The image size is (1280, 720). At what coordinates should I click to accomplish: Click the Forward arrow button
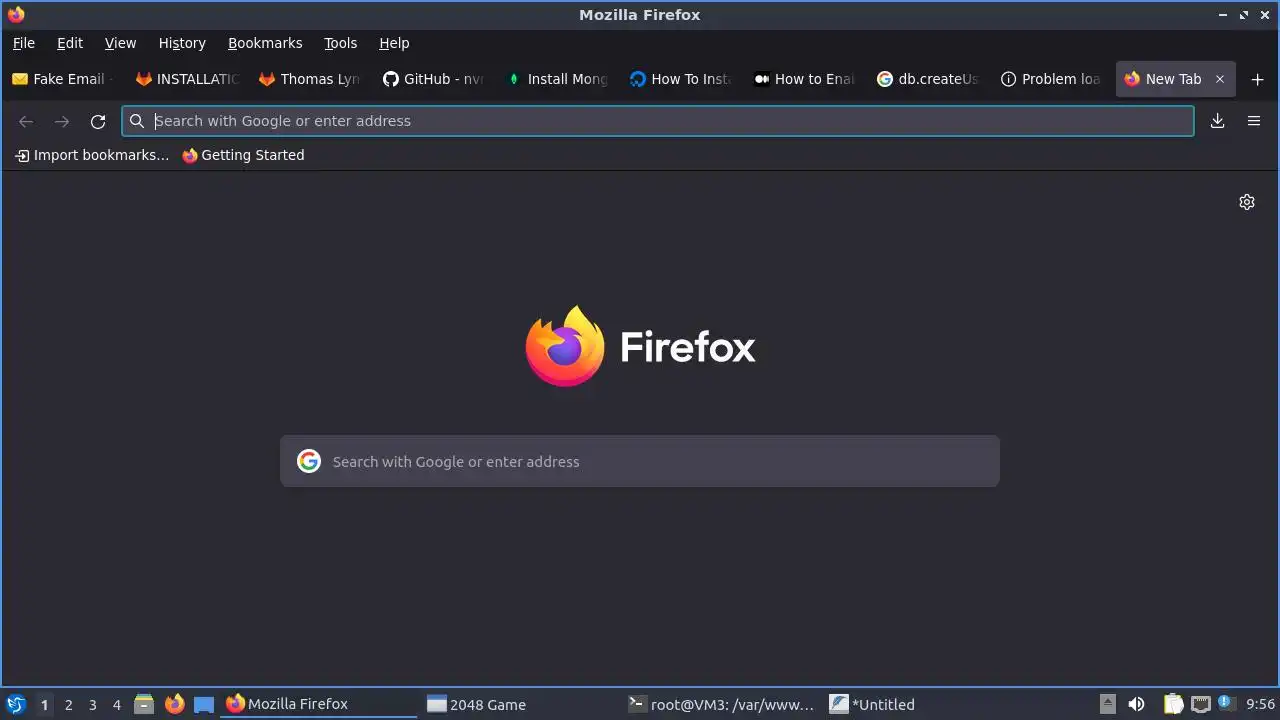[62, 121]
